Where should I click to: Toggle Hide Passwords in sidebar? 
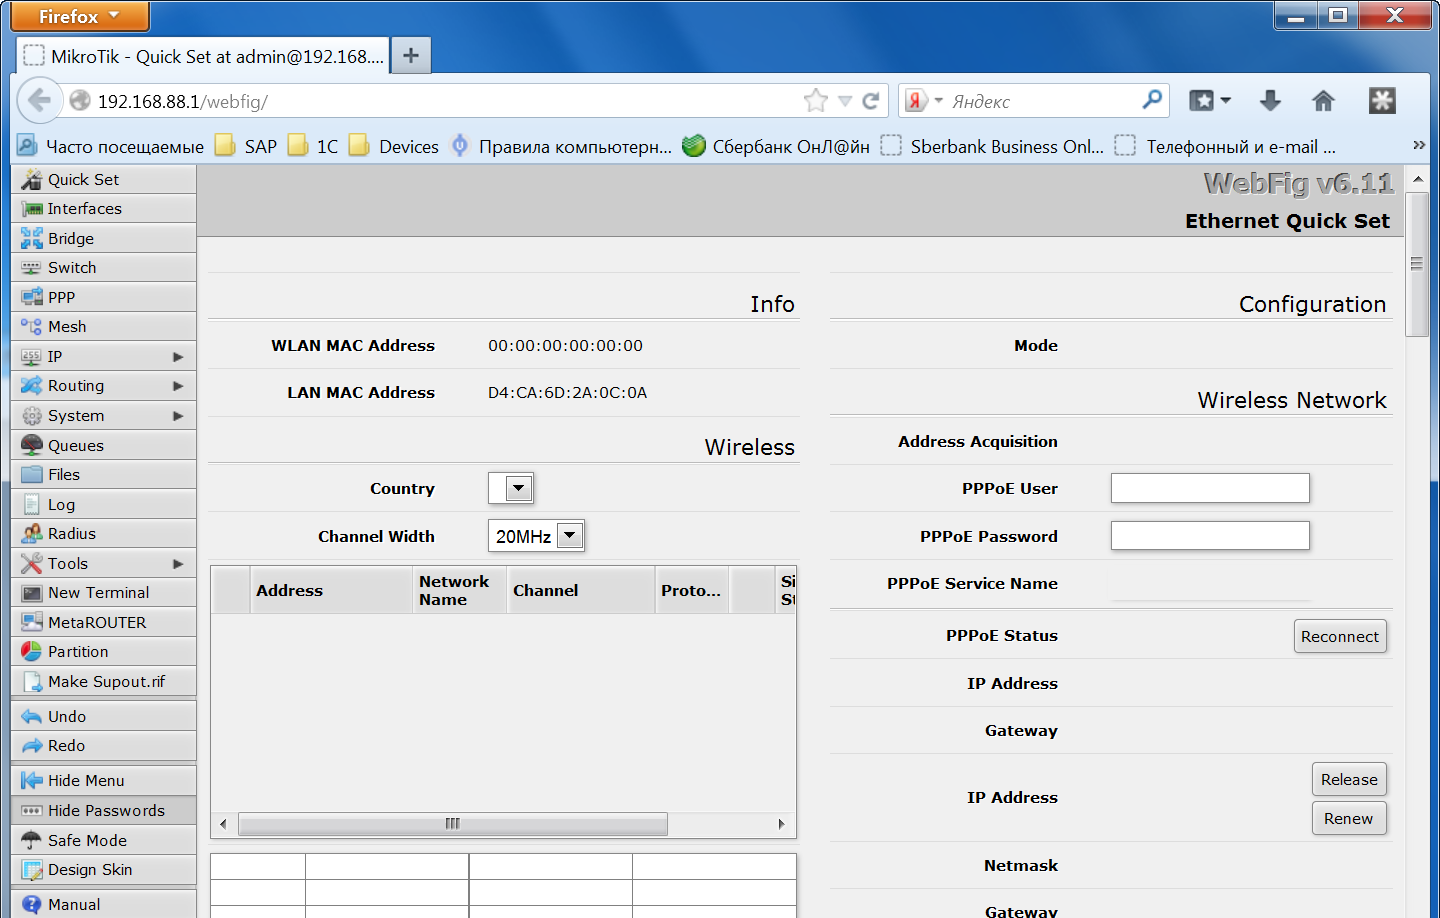pos(104,811)
